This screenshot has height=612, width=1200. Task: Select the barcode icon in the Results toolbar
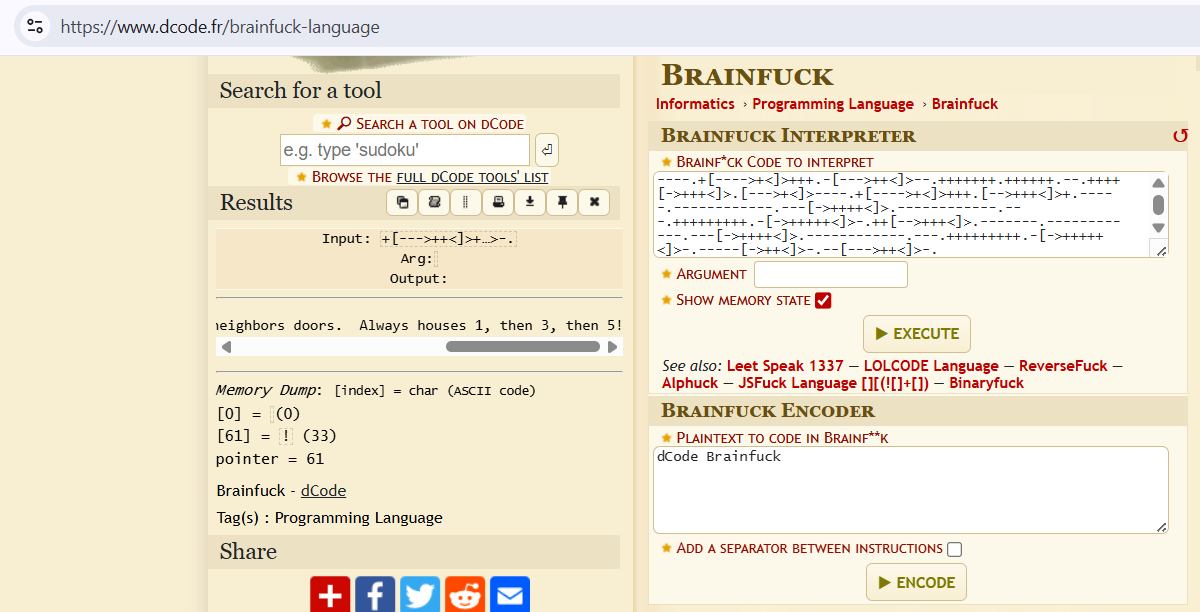pyautogui.click(x=466, y=202)
